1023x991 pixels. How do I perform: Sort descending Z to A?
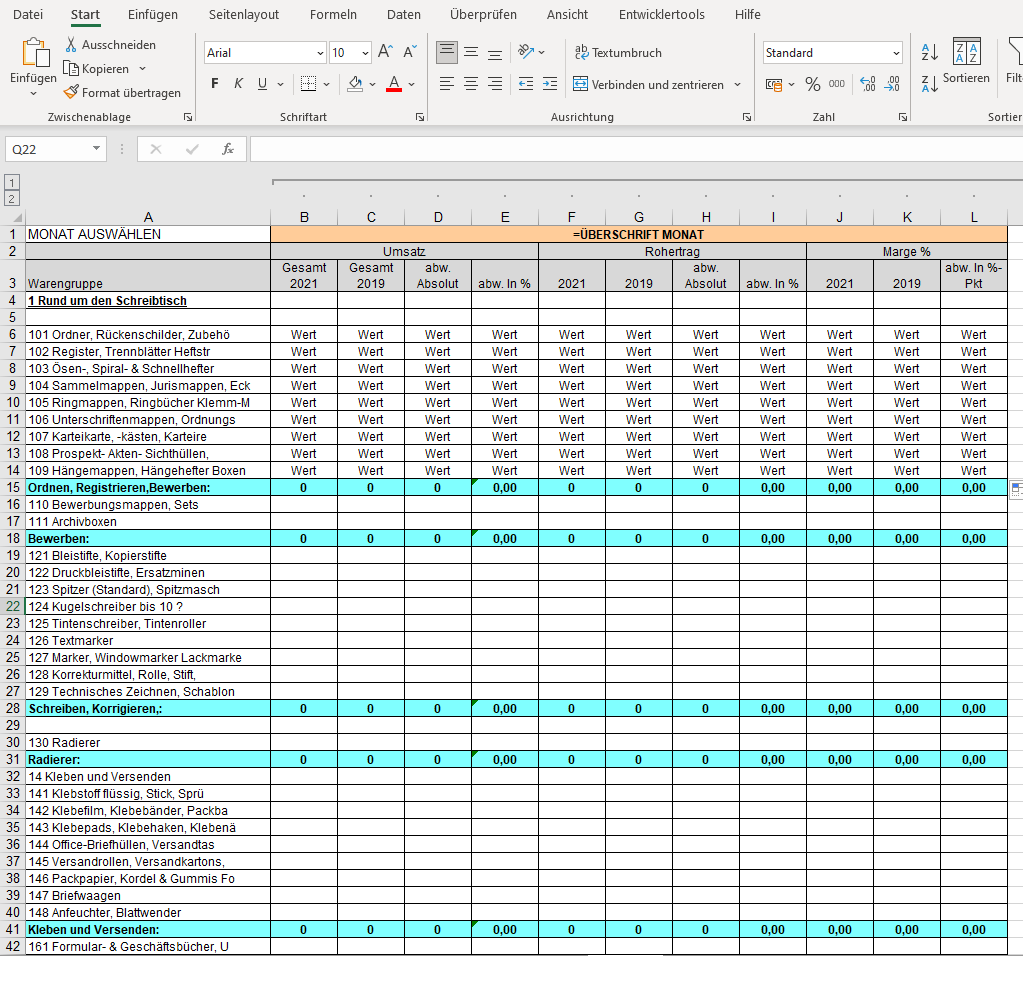(x=930, y=84)
